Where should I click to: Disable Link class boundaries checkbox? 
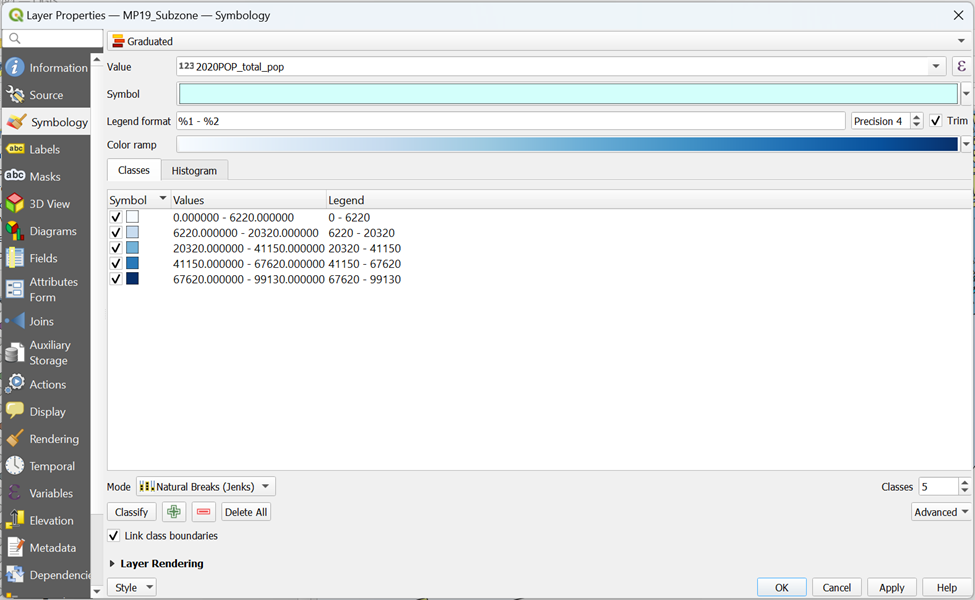pos(114,536)
